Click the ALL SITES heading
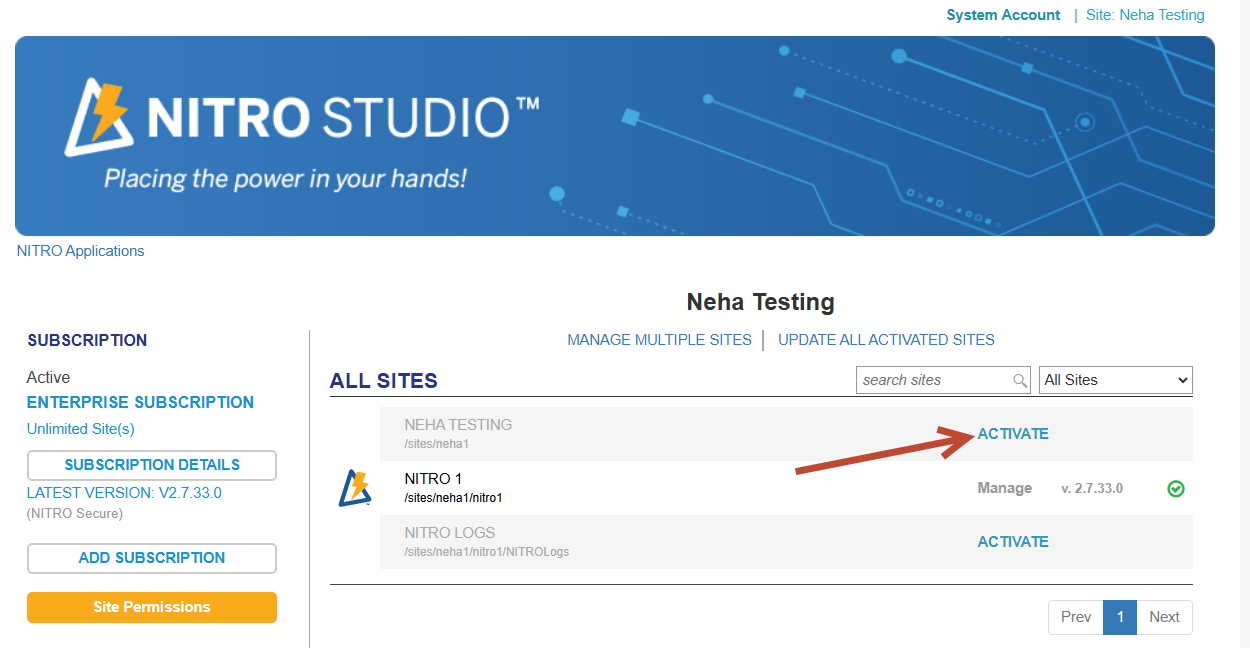Viewport: 1250px width, 648px height. pyautogui.click(x=384, y=381)
